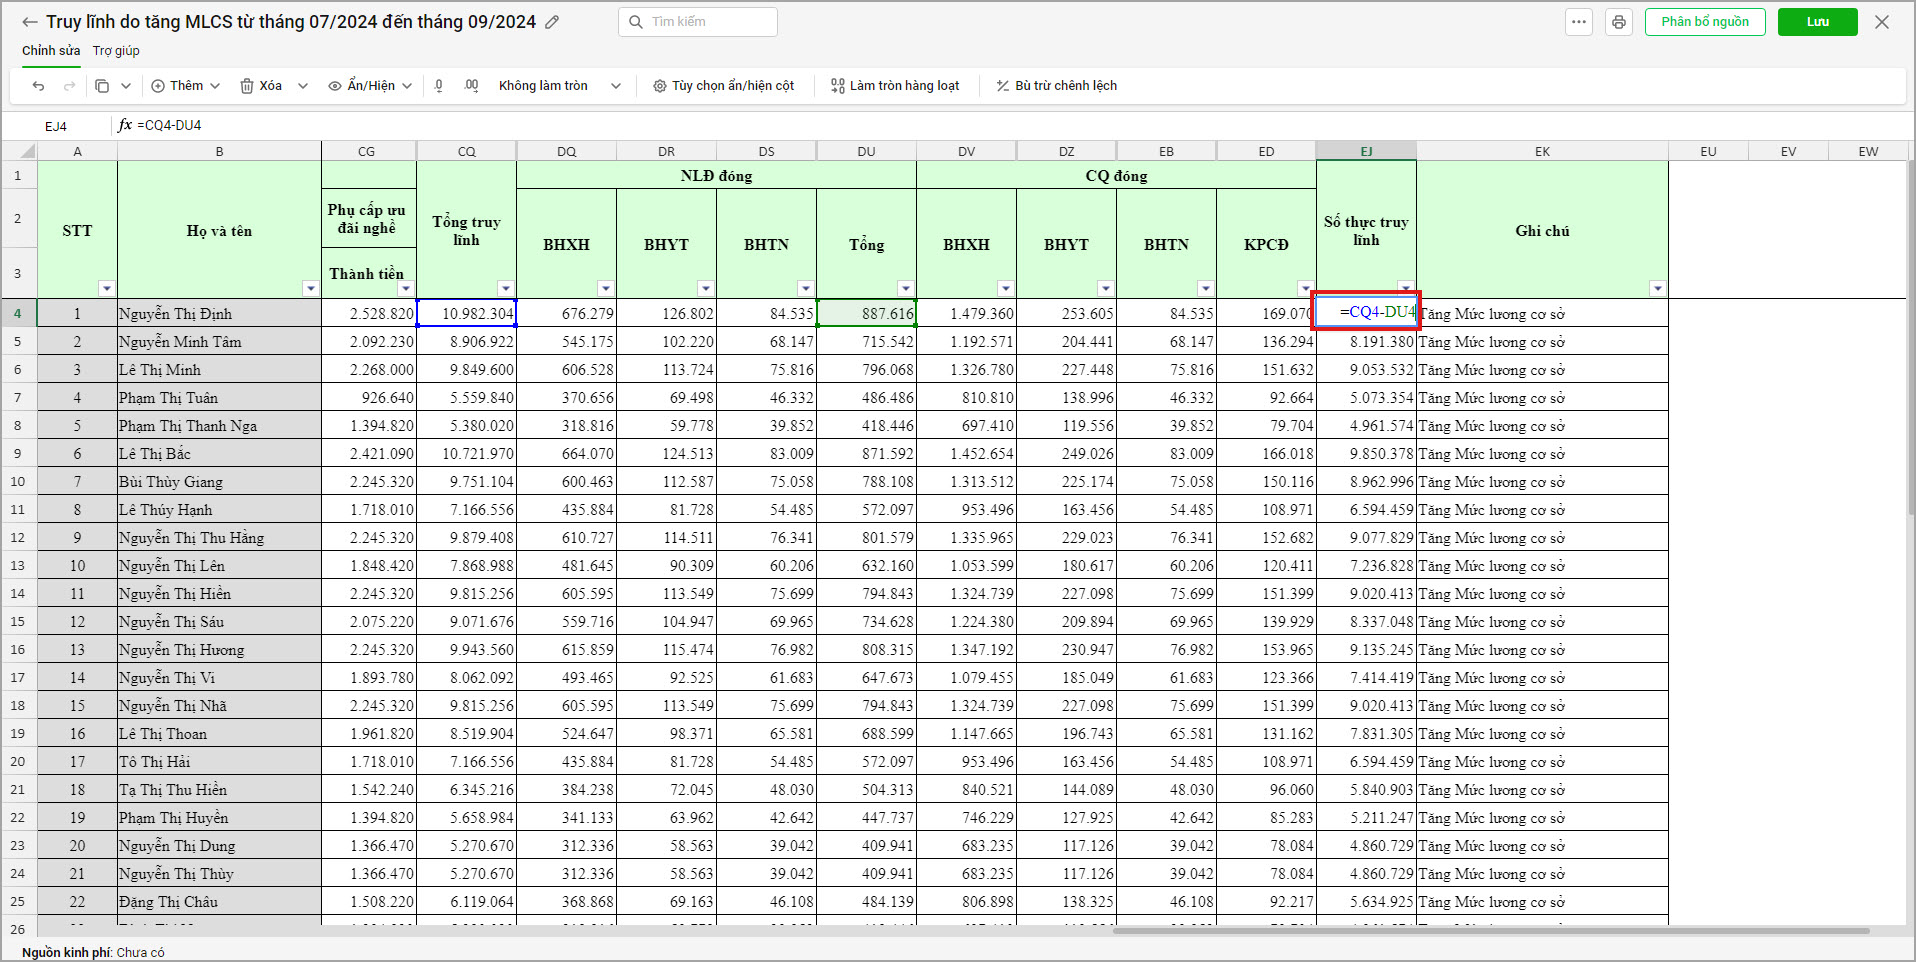
Task: Select the name cell Nguyễn Minh Tâm
Action: click(x=220, y=342)
